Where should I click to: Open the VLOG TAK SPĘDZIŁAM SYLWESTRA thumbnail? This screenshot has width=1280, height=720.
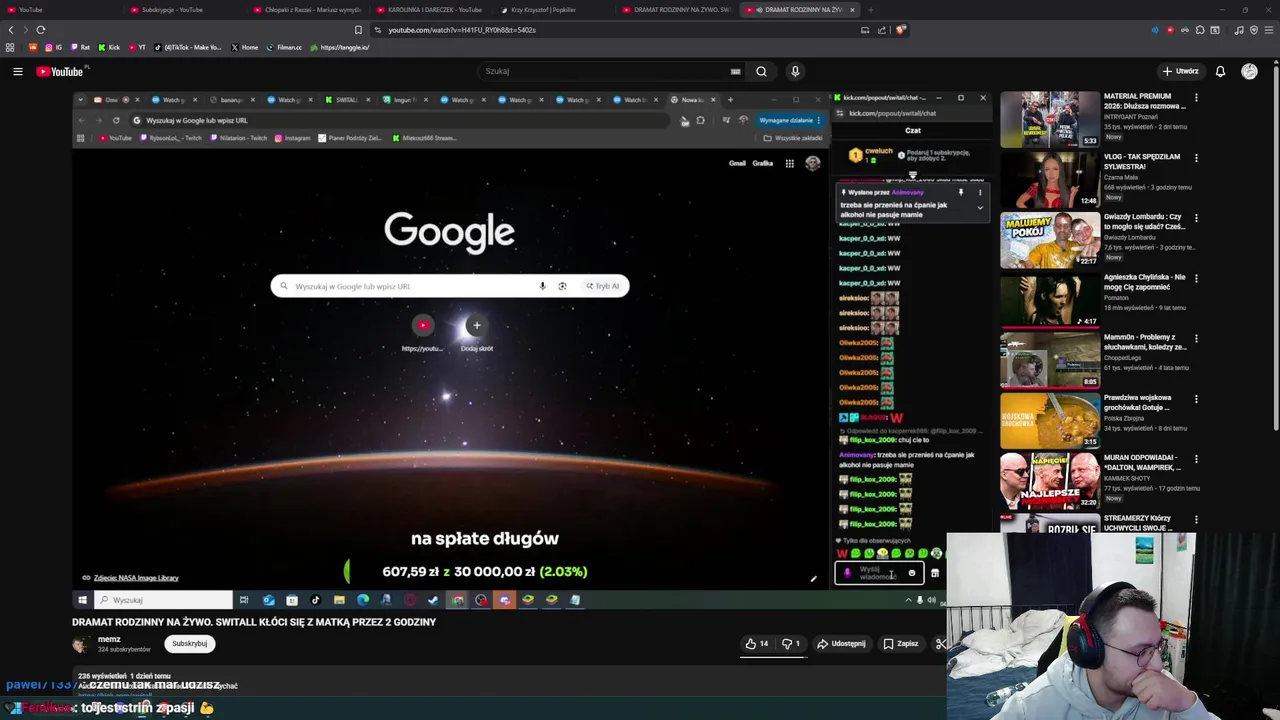1050,180
